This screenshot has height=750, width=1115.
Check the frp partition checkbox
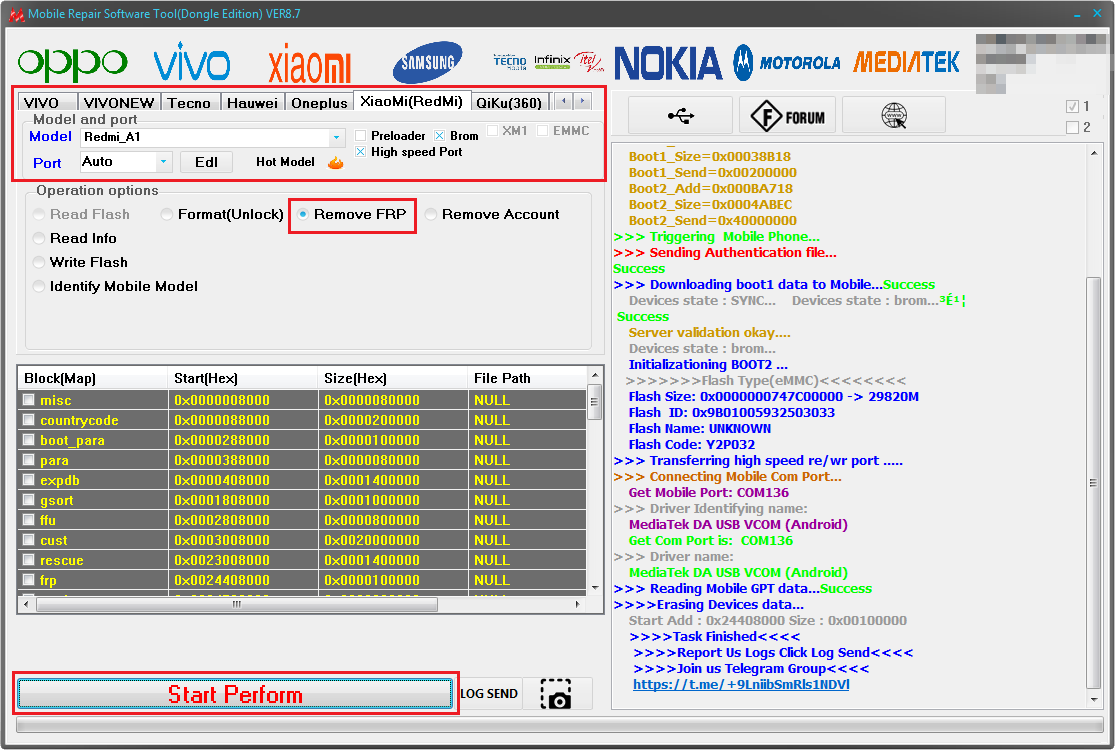click(x=29, y=579)
